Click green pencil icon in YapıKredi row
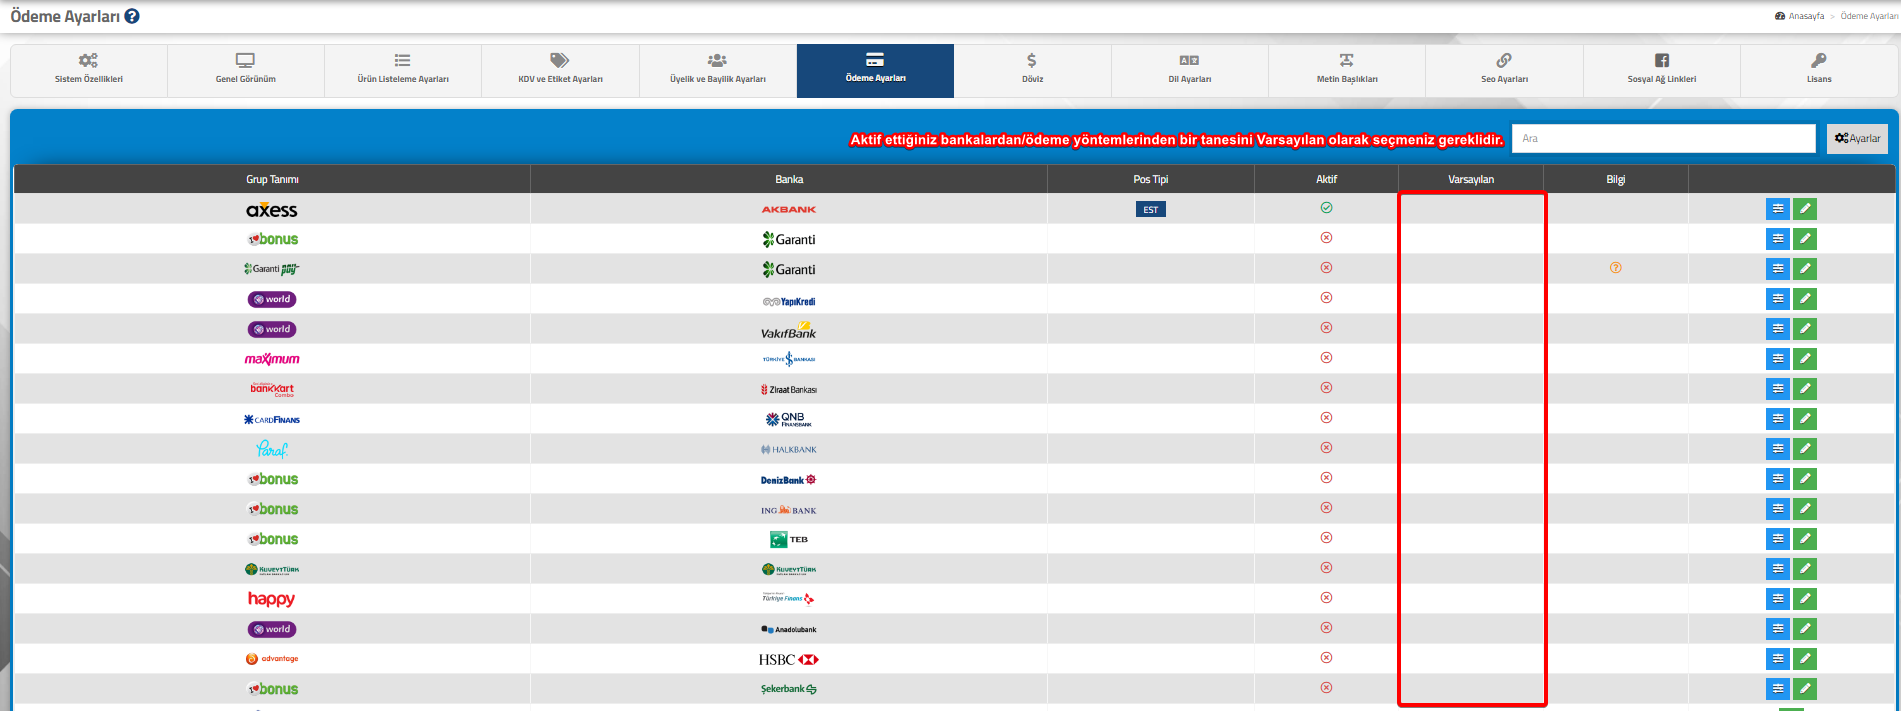The image size is (1901, 711). point(1805,299)
